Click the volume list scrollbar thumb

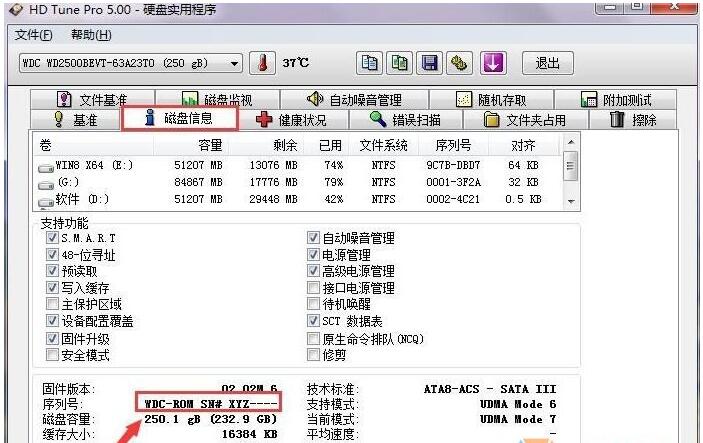[570, 166]
